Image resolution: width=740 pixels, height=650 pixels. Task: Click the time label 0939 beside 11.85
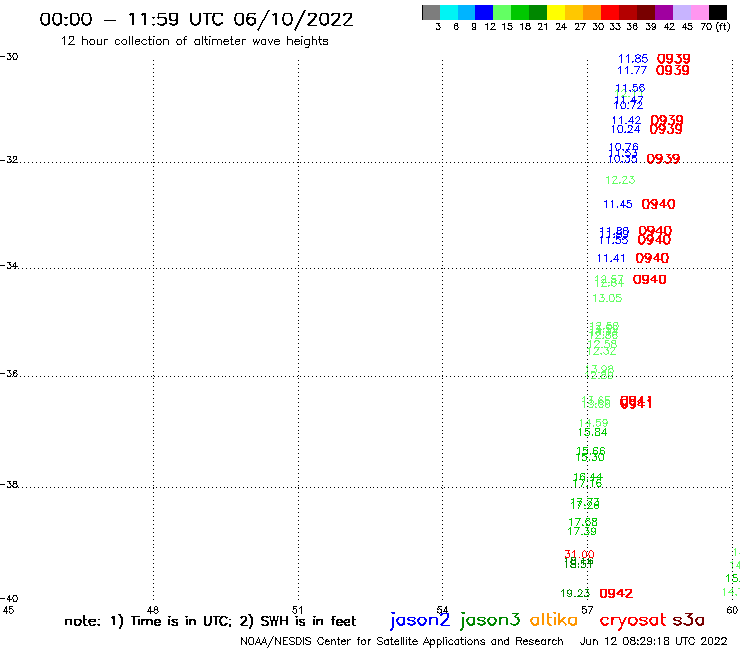(673, 59)
